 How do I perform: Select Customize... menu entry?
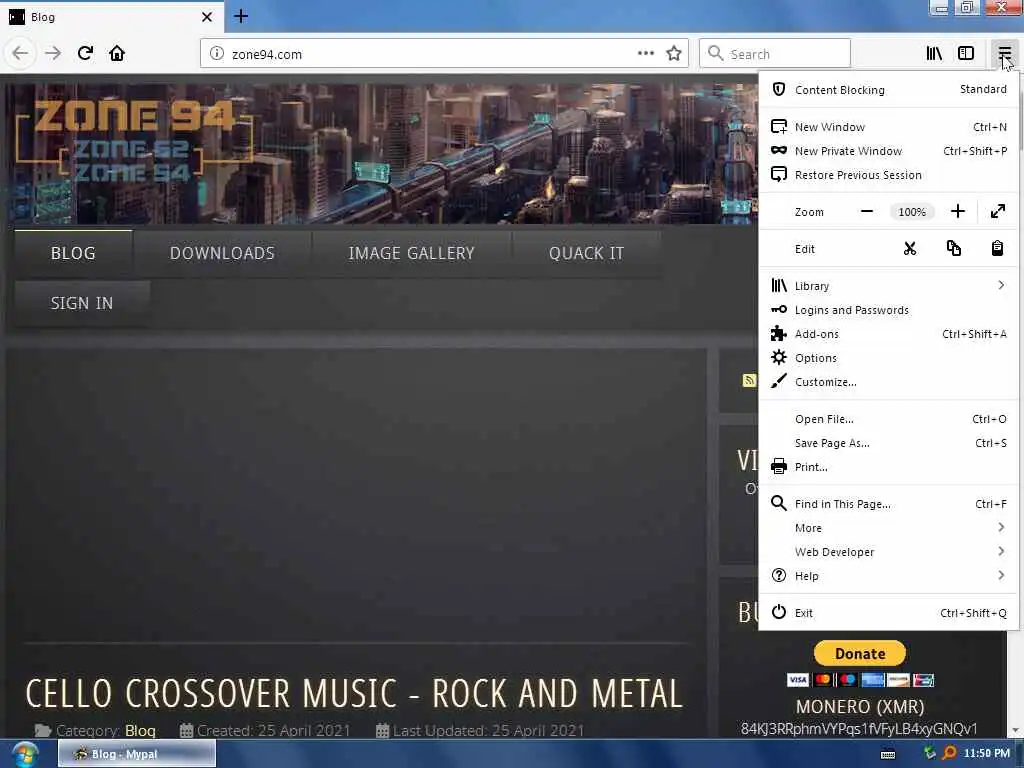pyautogui.click(x=889, y=382)
